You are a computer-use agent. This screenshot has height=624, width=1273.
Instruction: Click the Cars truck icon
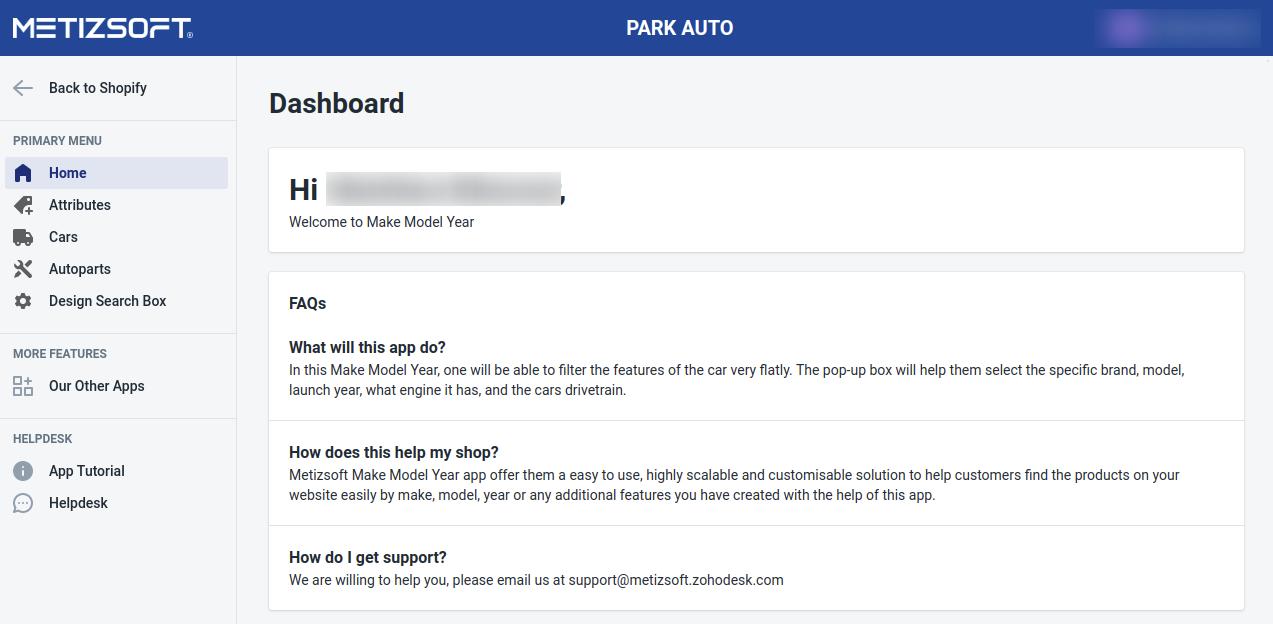[x=23, y=237]
